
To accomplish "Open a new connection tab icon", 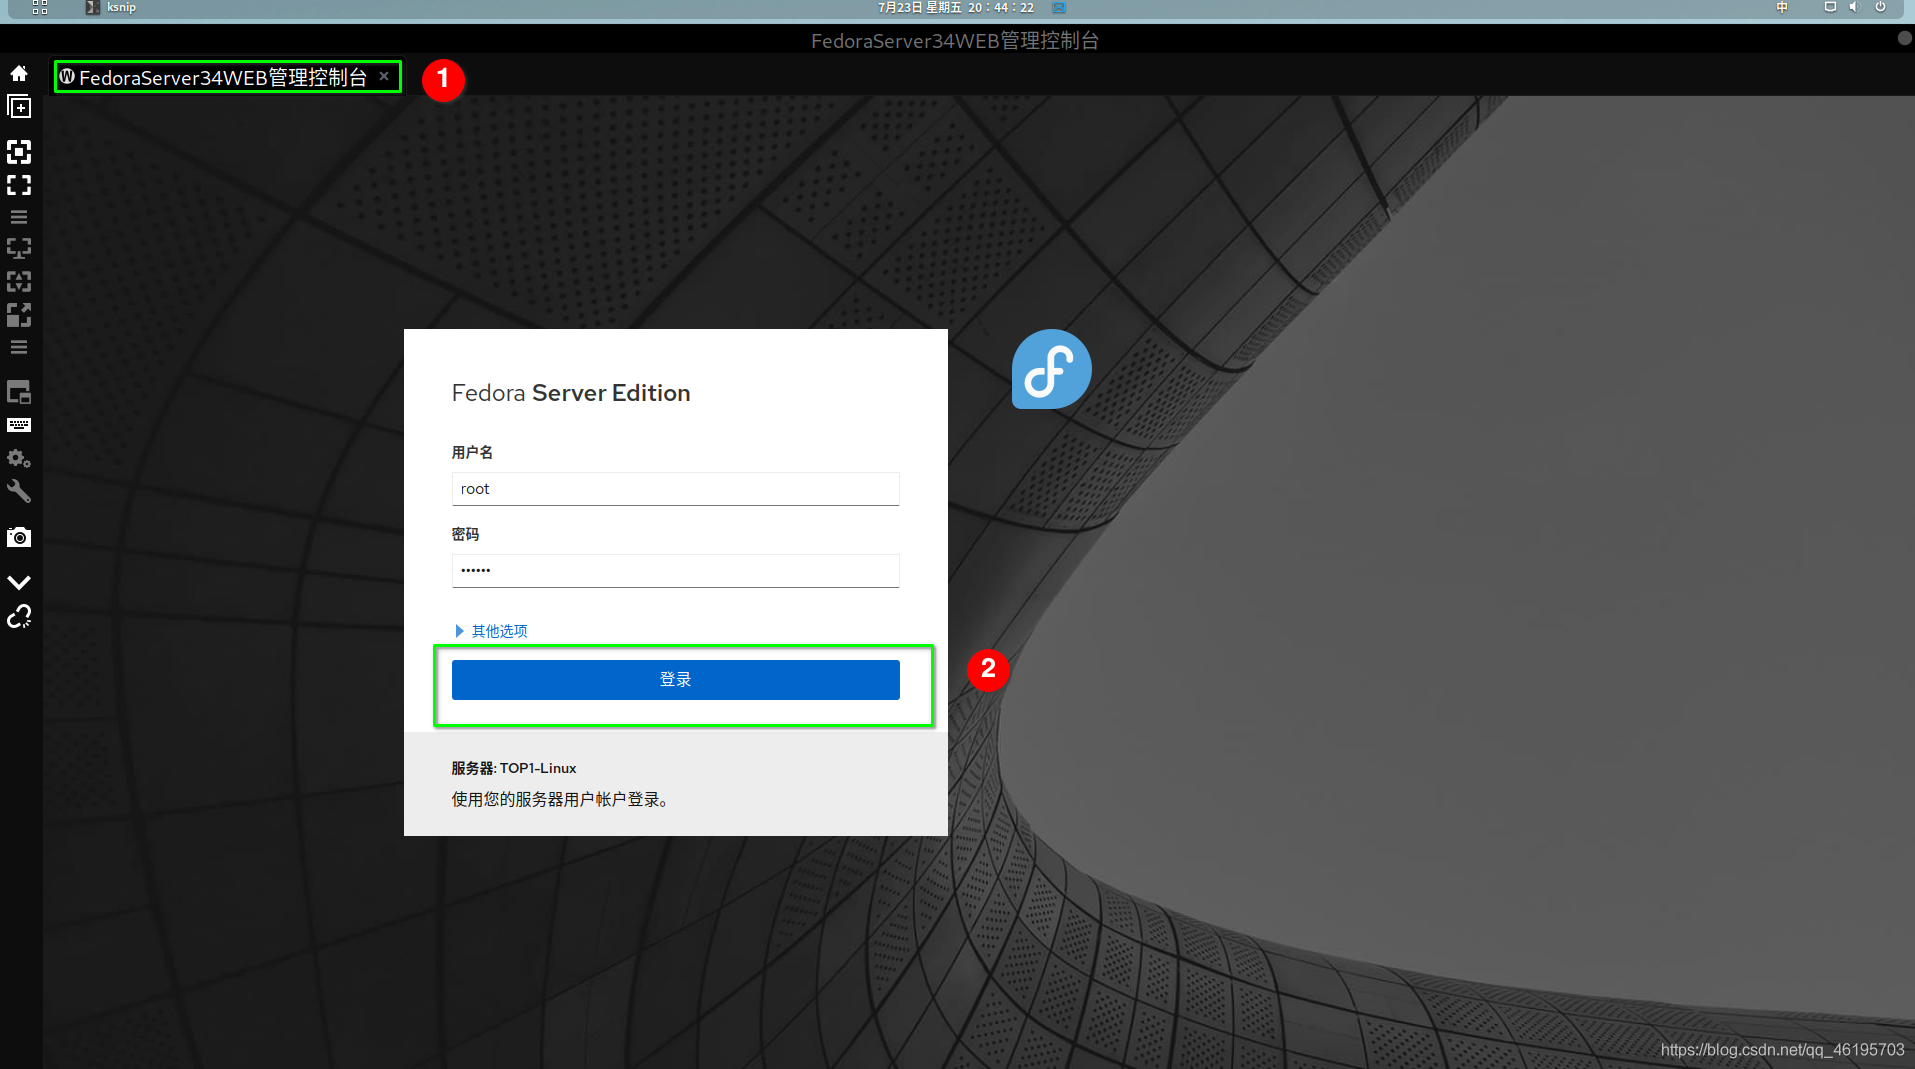I will [x=19, y=107].
